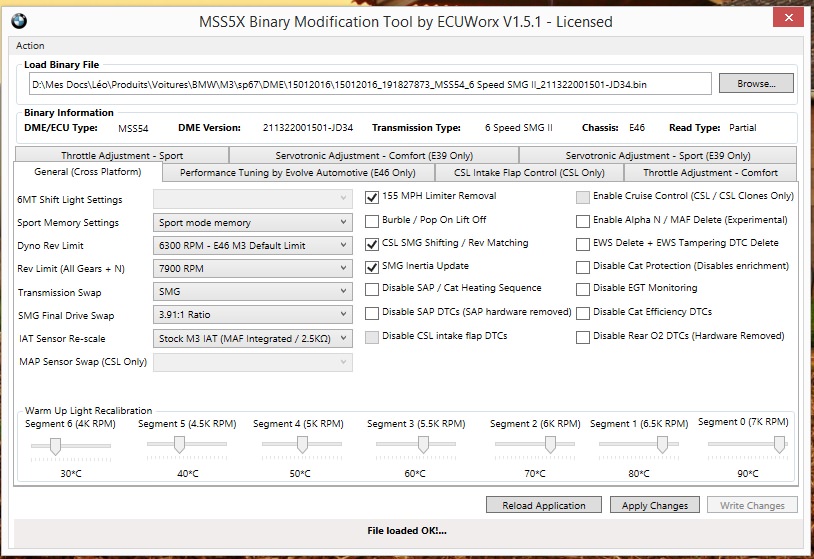814x559 pixels.
Task: Toggle CSL SMG Shifting / Rev Matching
Action: click(372, 244)
